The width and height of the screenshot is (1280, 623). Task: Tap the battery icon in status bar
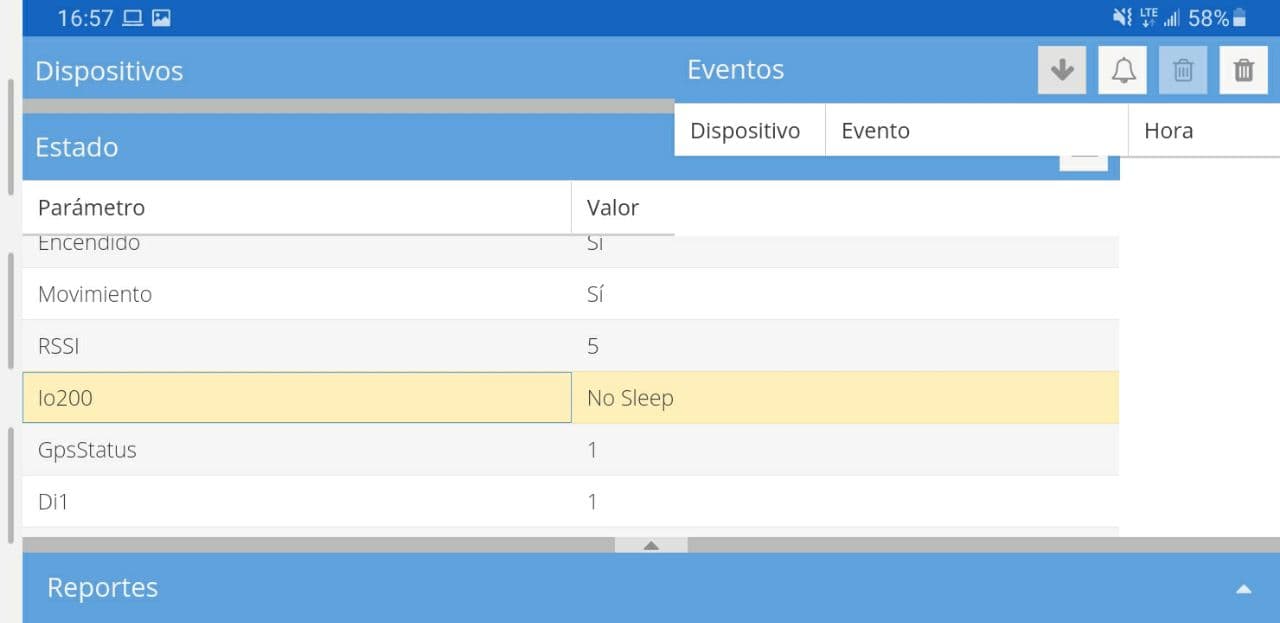[1240, 18]
